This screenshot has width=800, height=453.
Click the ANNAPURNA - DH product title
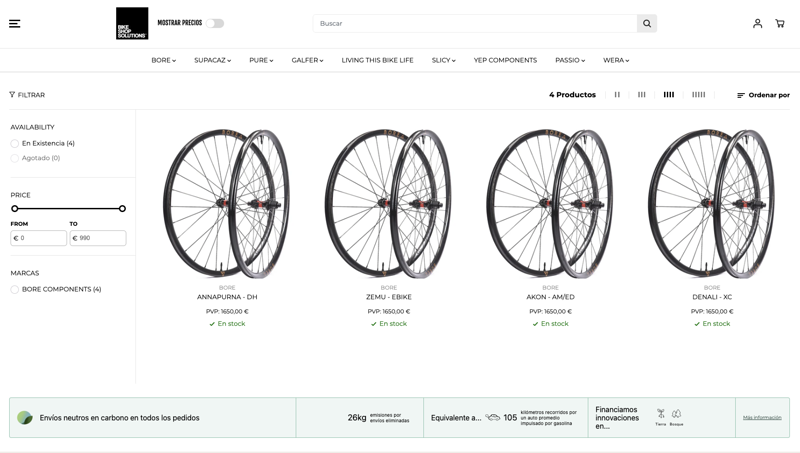(x=227, y=297)
